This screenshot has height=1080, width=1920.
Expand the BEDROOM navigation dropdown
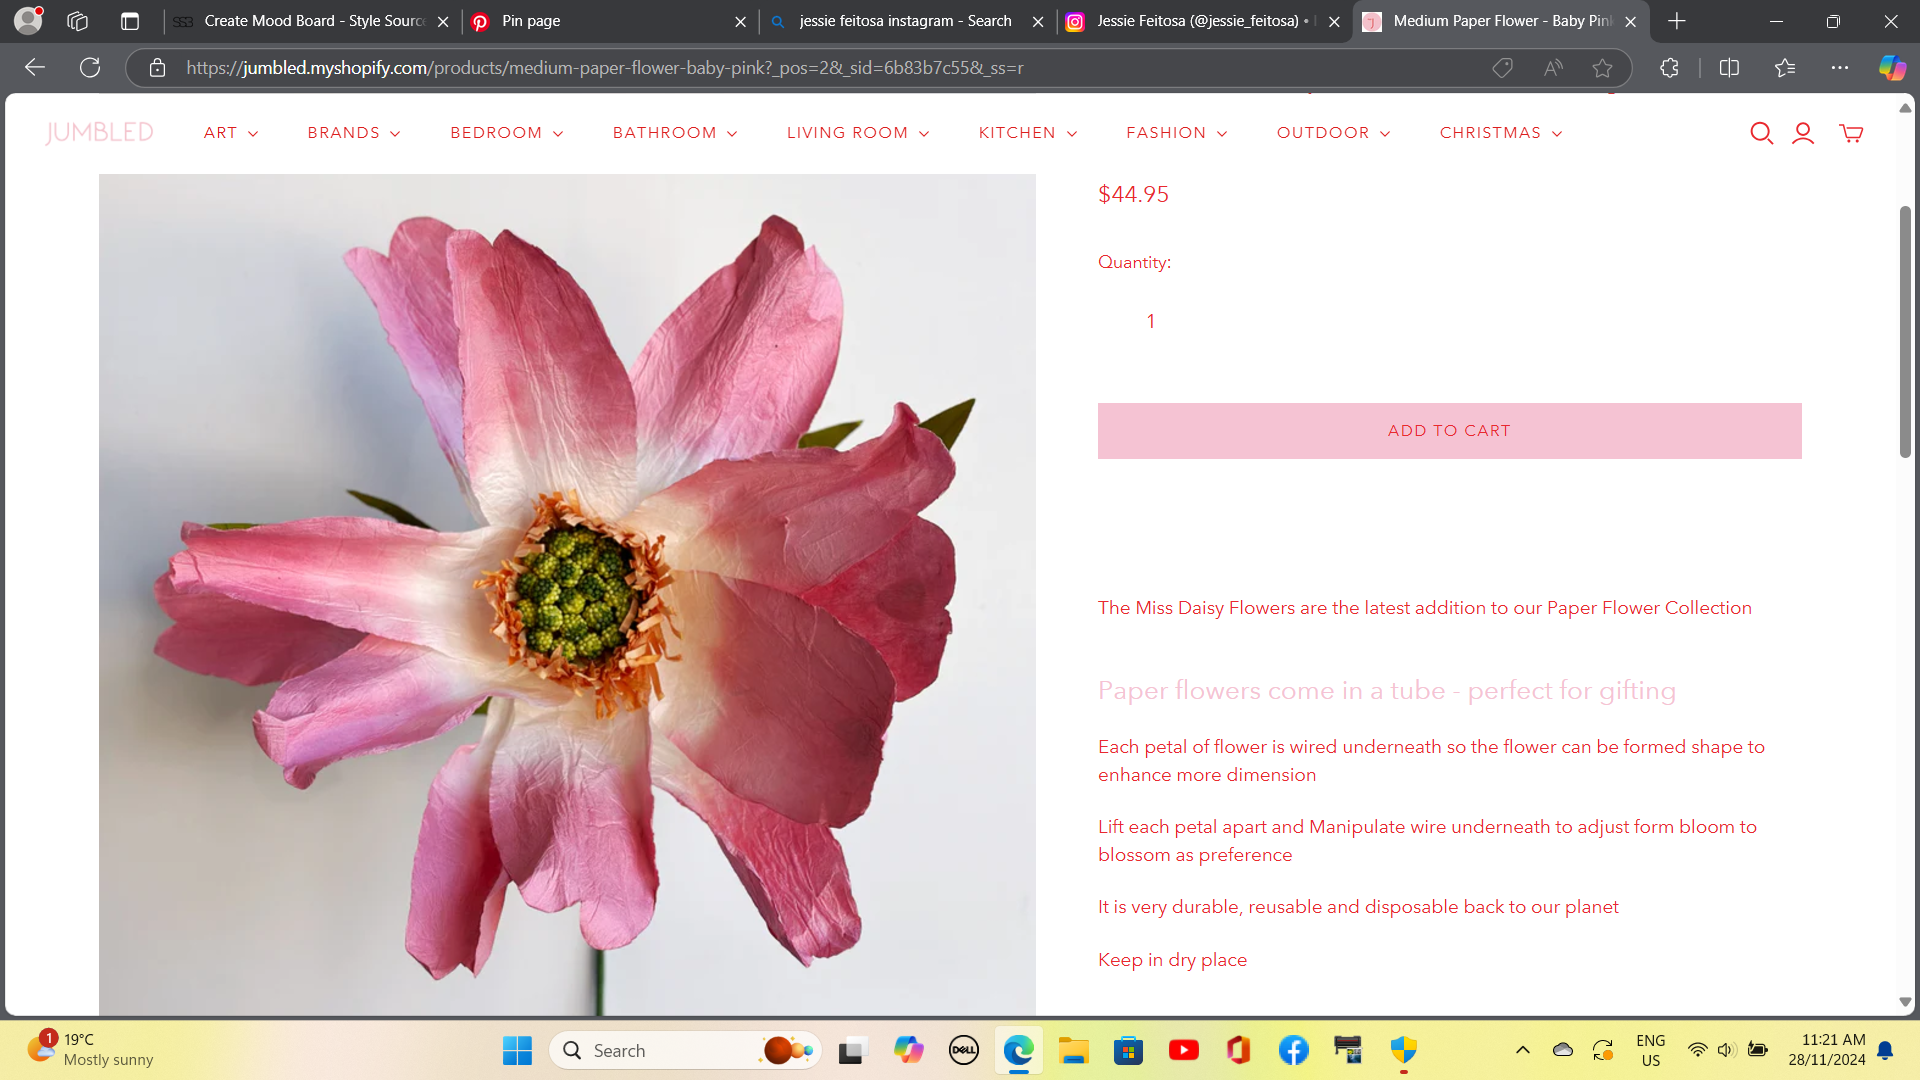tap(506, 133)
